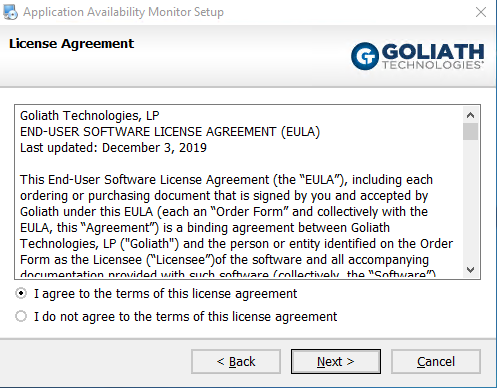Click the Goliath Technologies logo

click(418, 56)
